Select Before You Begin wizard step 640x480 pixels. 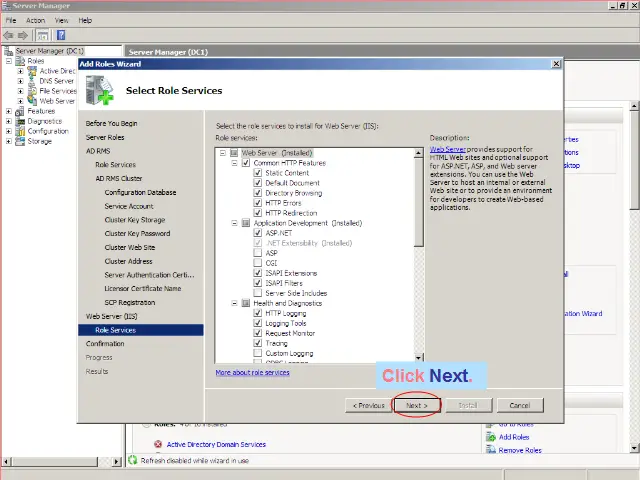tap(111, 123)
